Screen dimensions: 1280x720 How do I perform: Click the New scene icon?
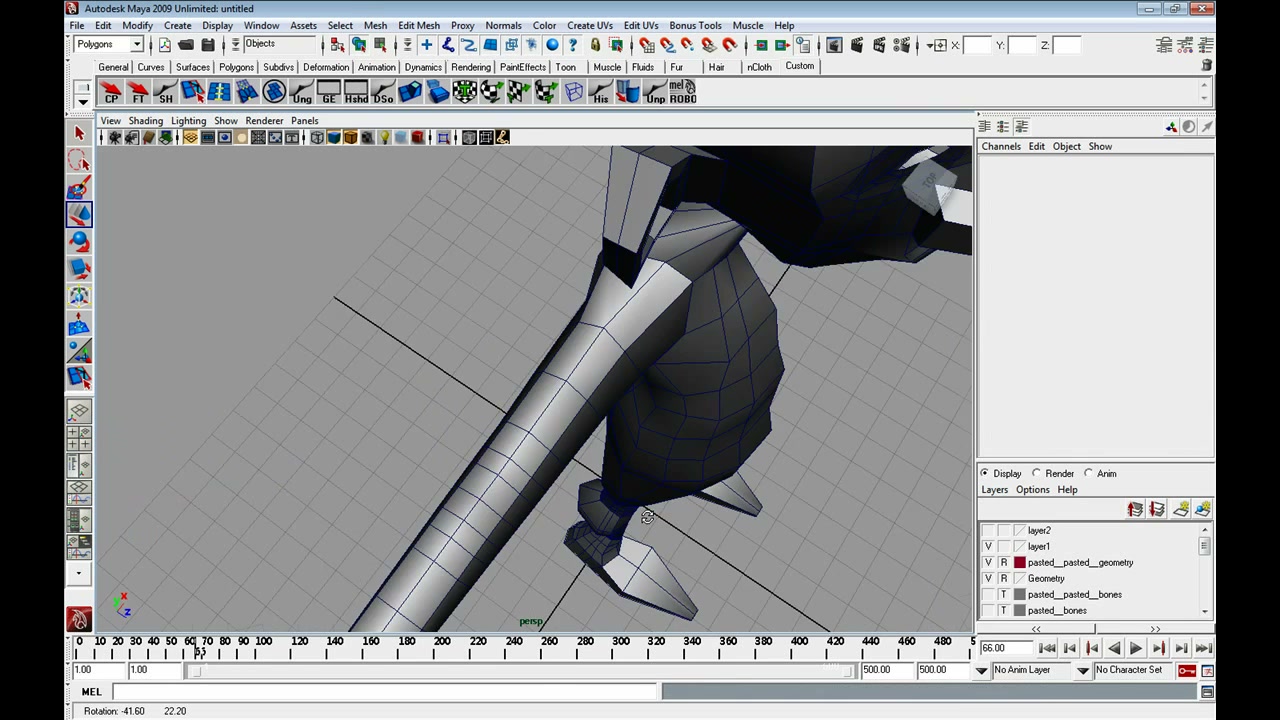tap(164, 45)
